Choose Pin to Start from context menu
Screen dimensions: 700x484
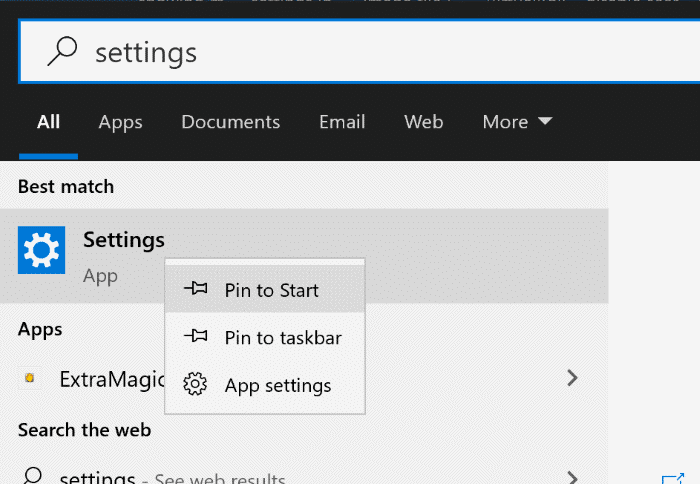tap(271, 290)
